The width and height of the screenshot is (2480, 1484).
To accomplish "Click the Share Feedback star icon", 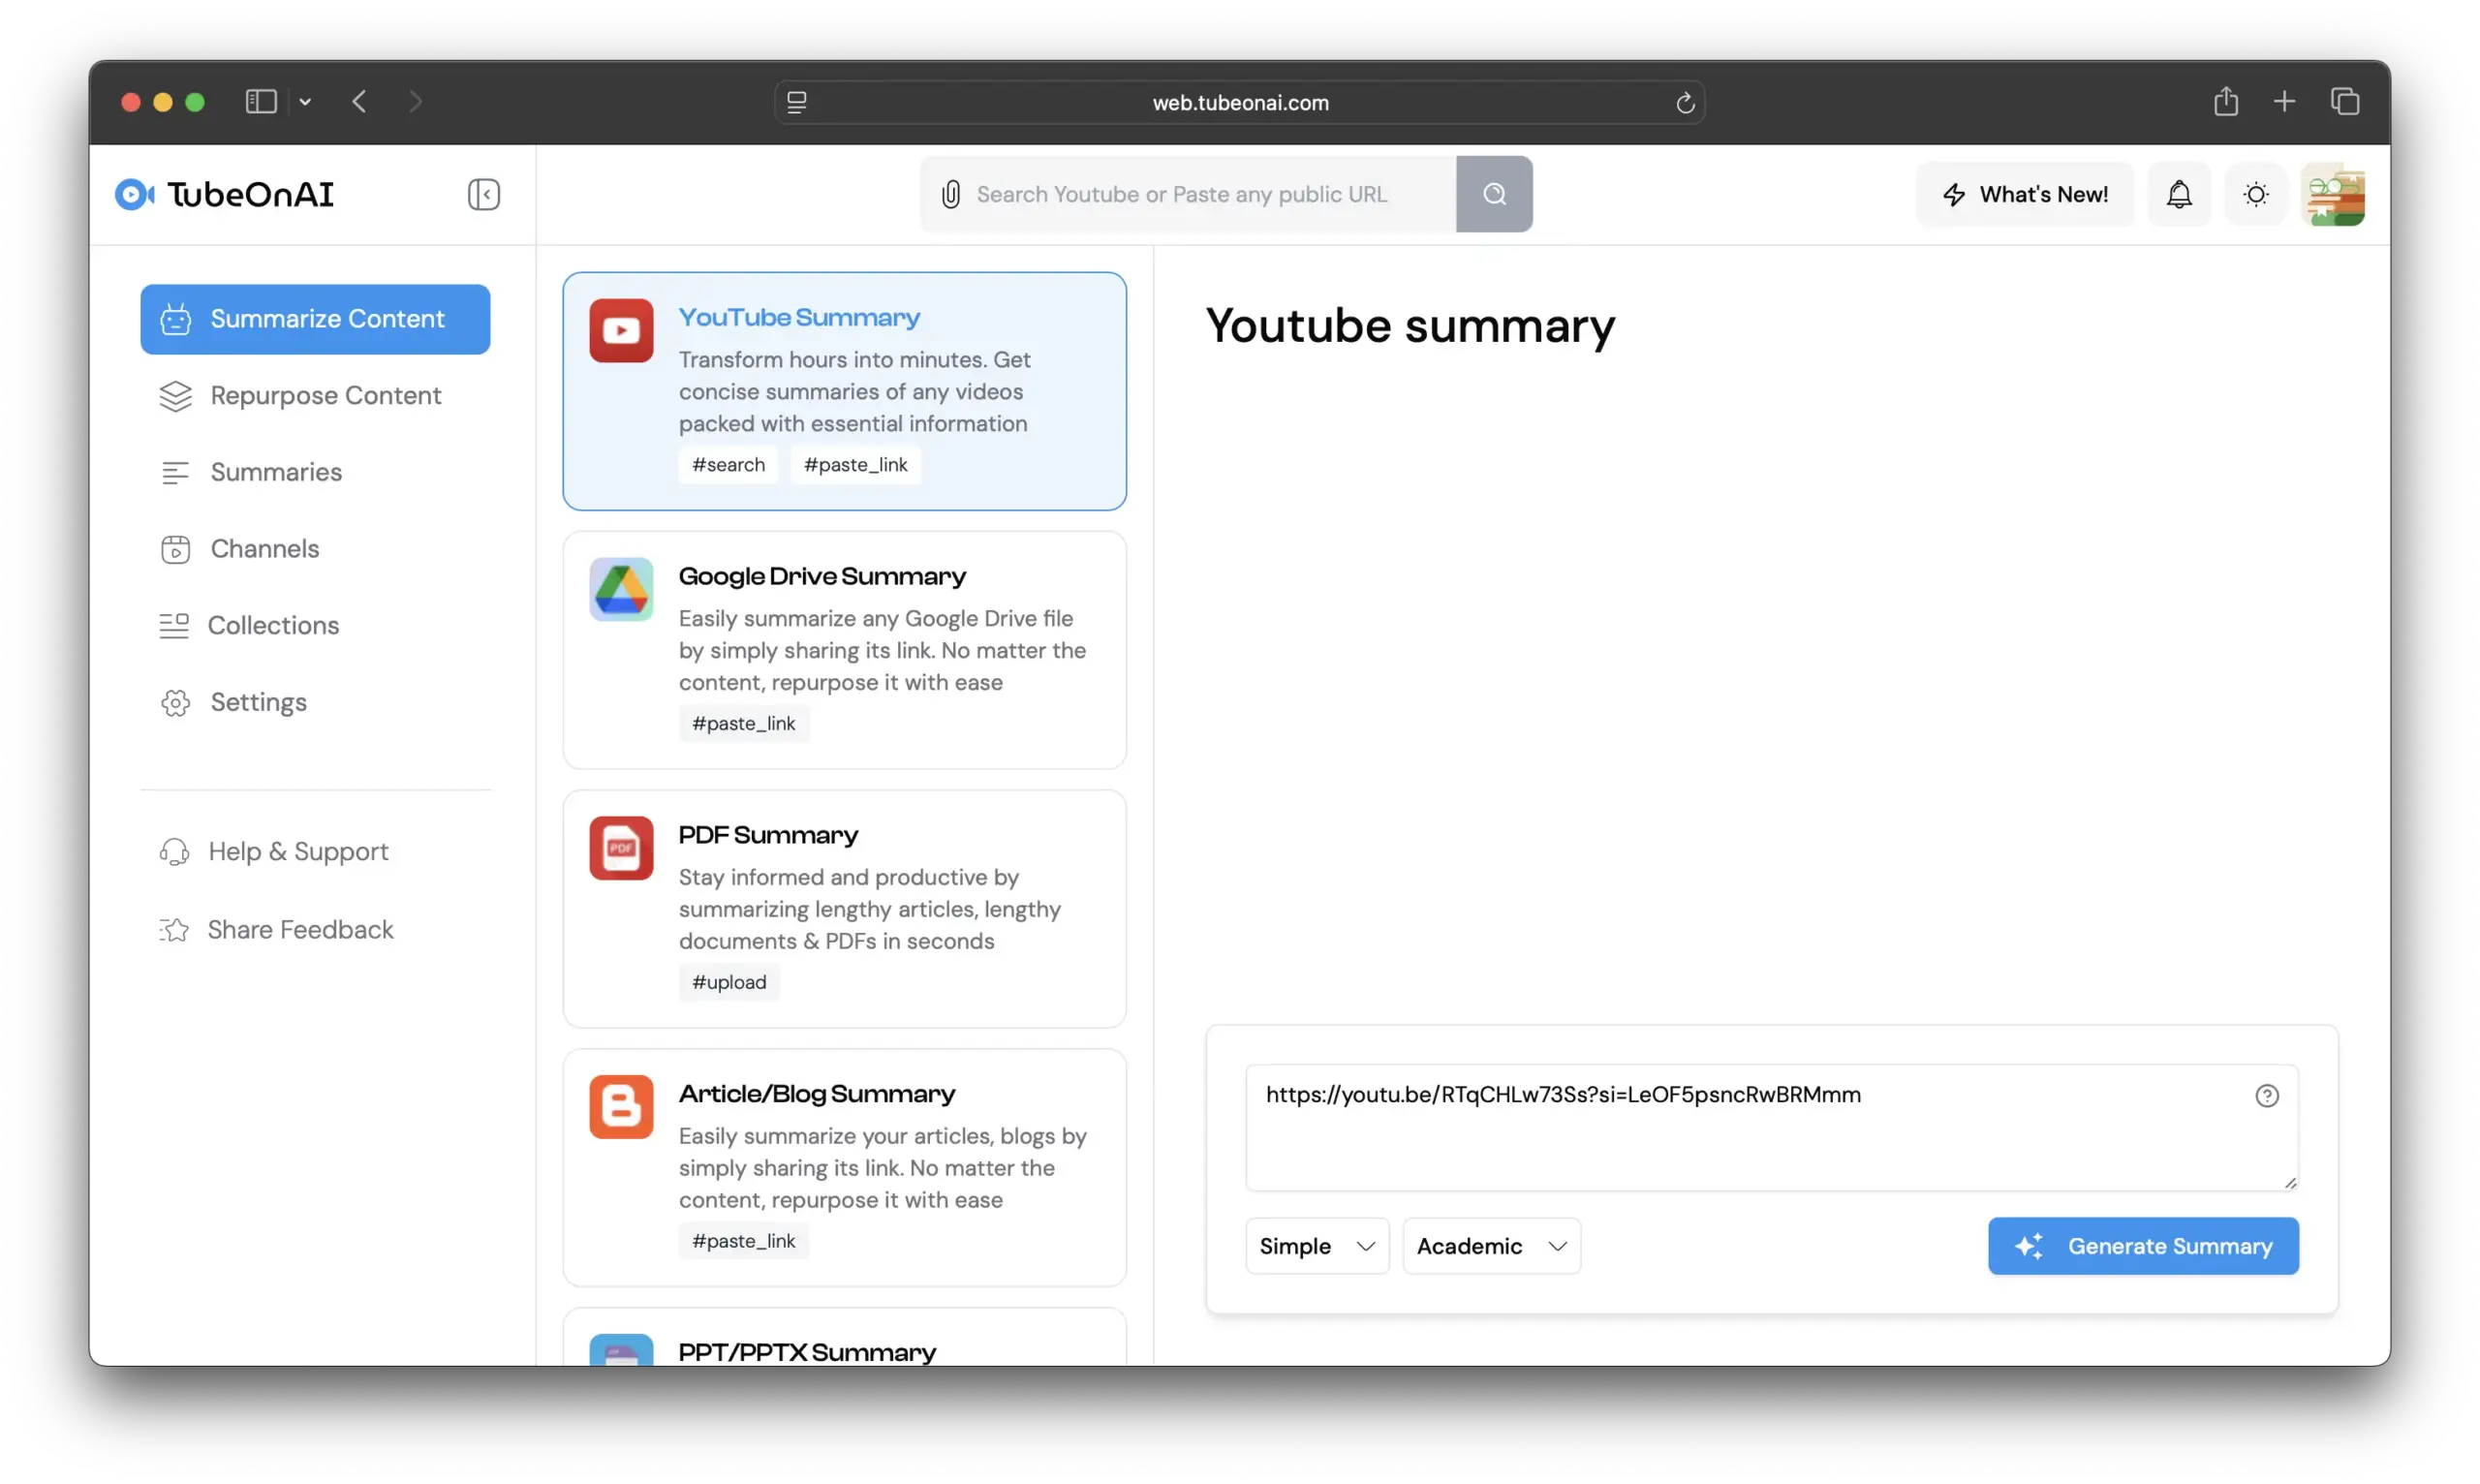I will tap(174, 930).
